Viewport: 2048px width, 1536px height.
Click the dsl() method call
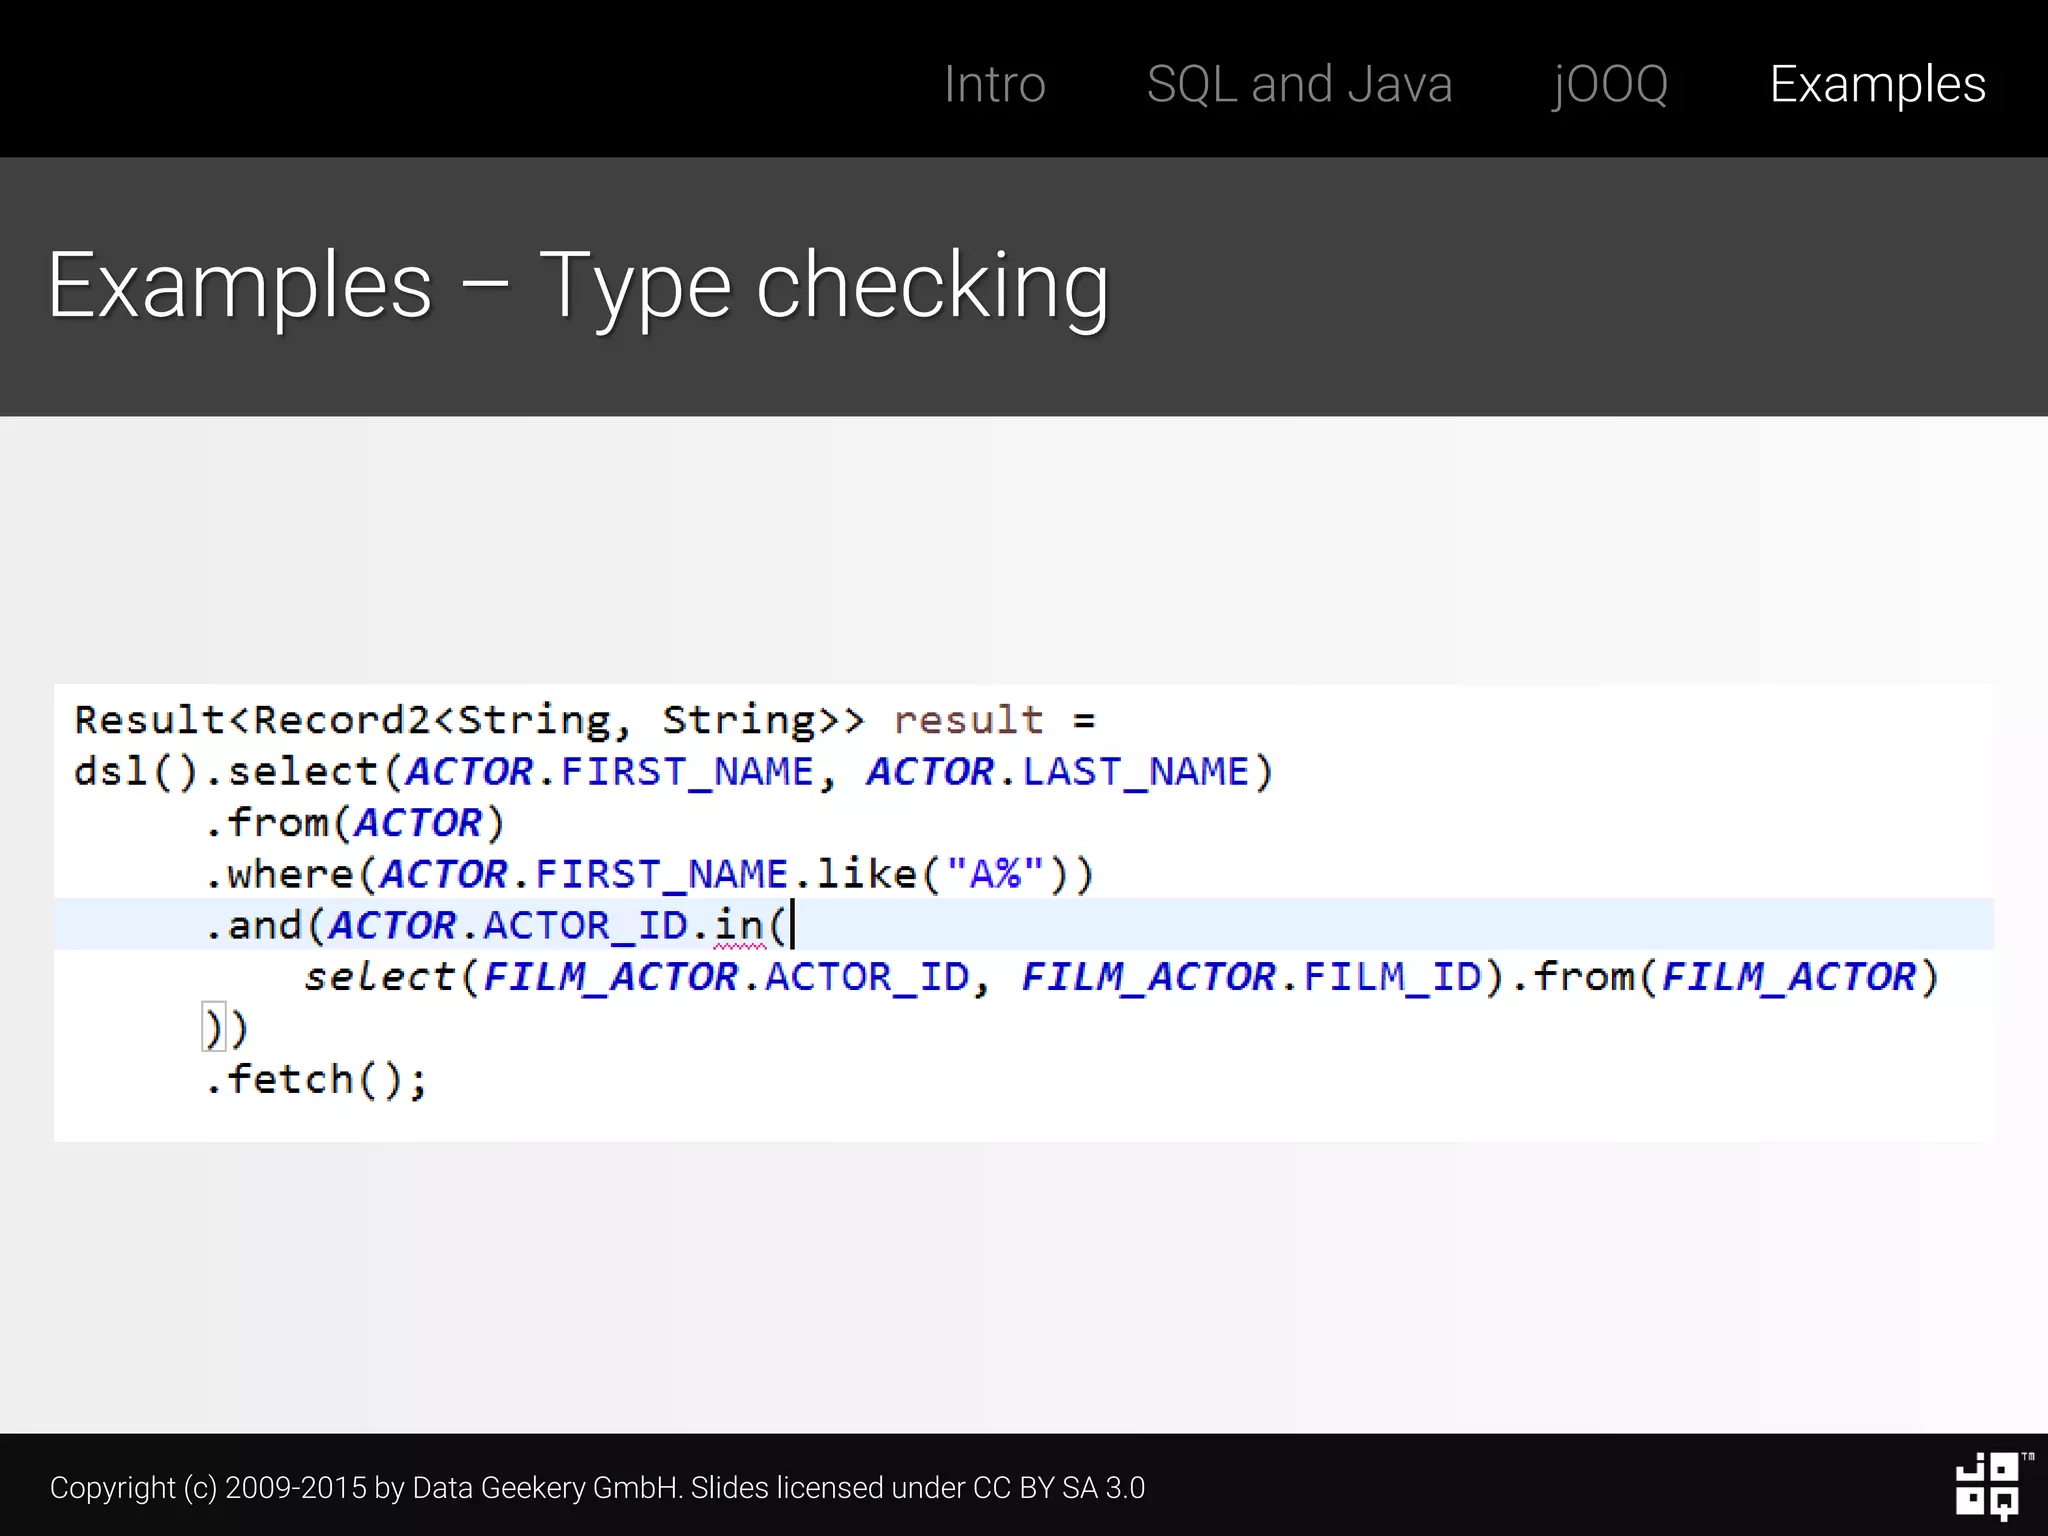point(136,772)
